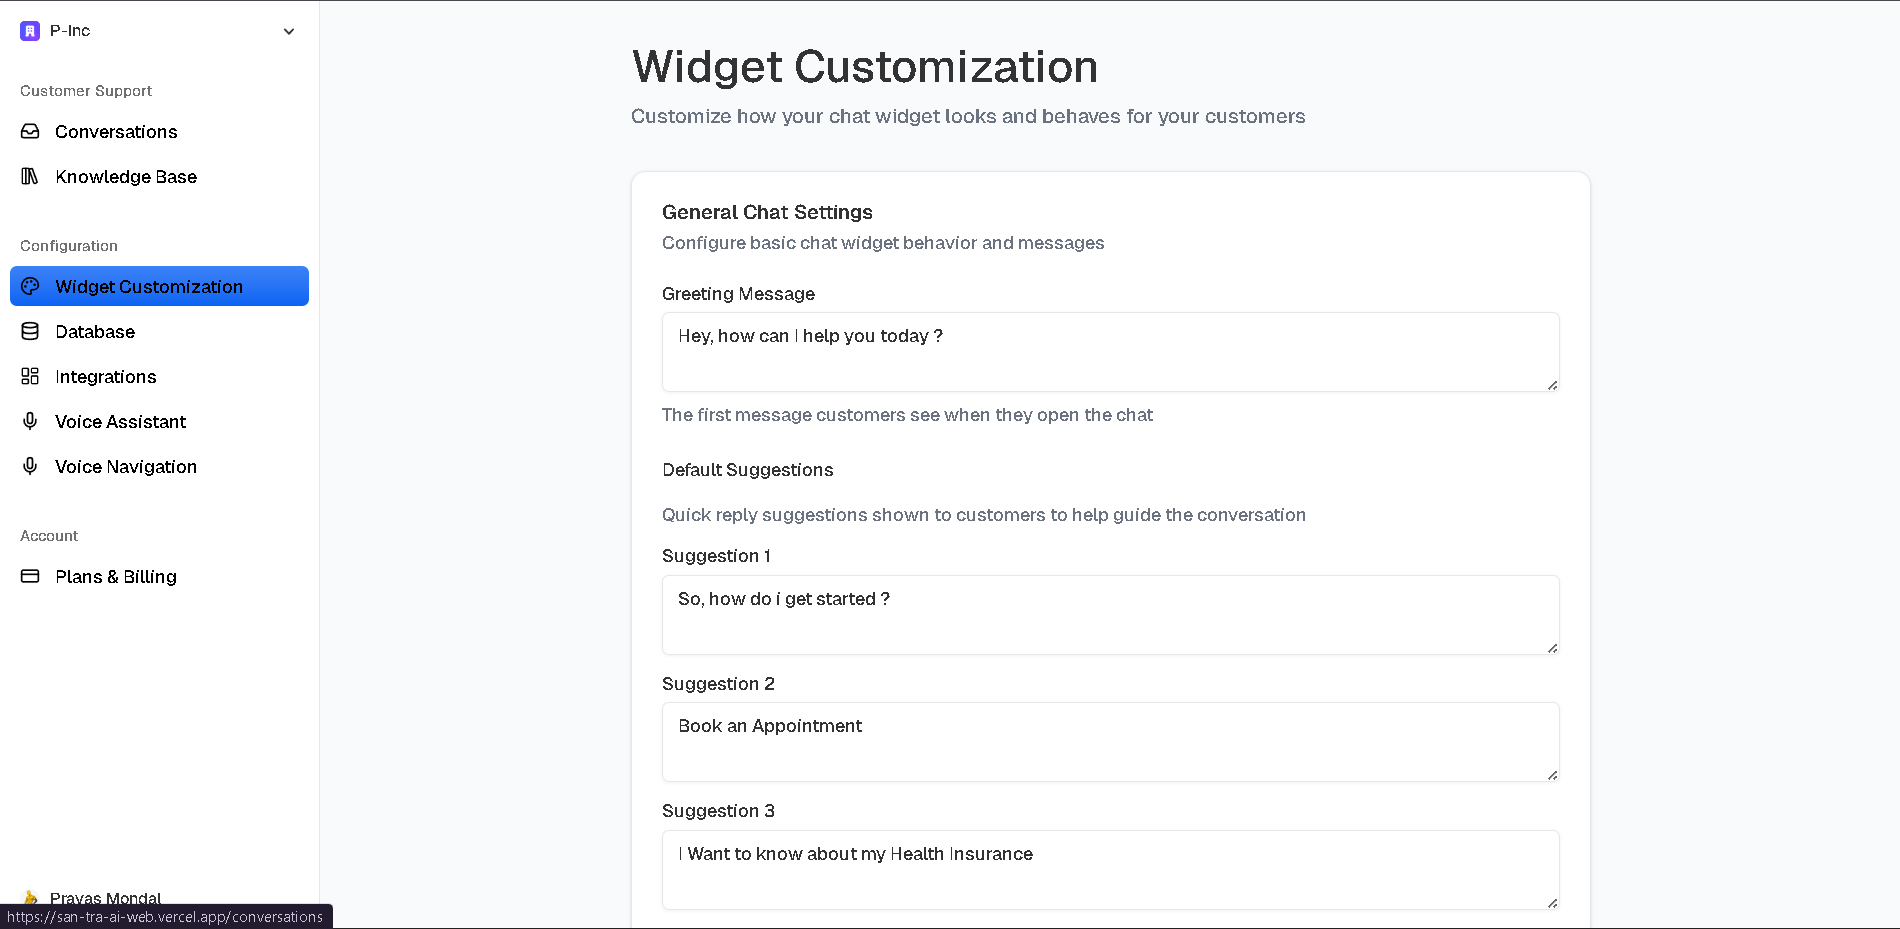Click into the Greeting Message text field
1900x929 pixels.
tap(1110, 352)
